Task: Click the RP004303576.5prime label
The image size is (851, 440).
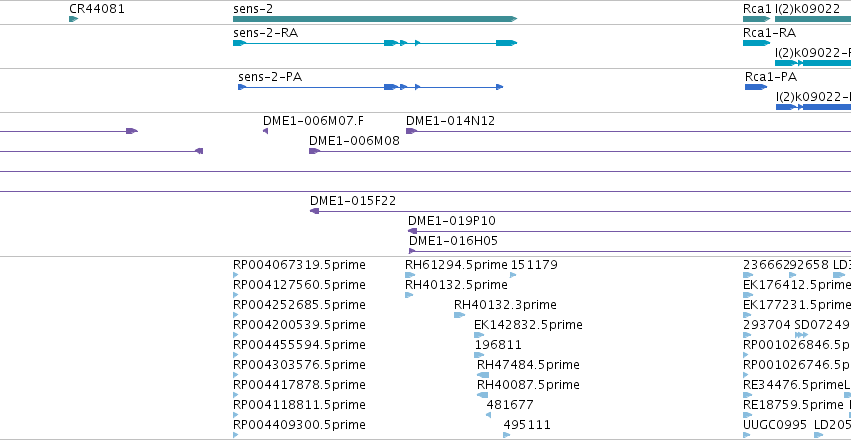Action: (x=299, y=365)
